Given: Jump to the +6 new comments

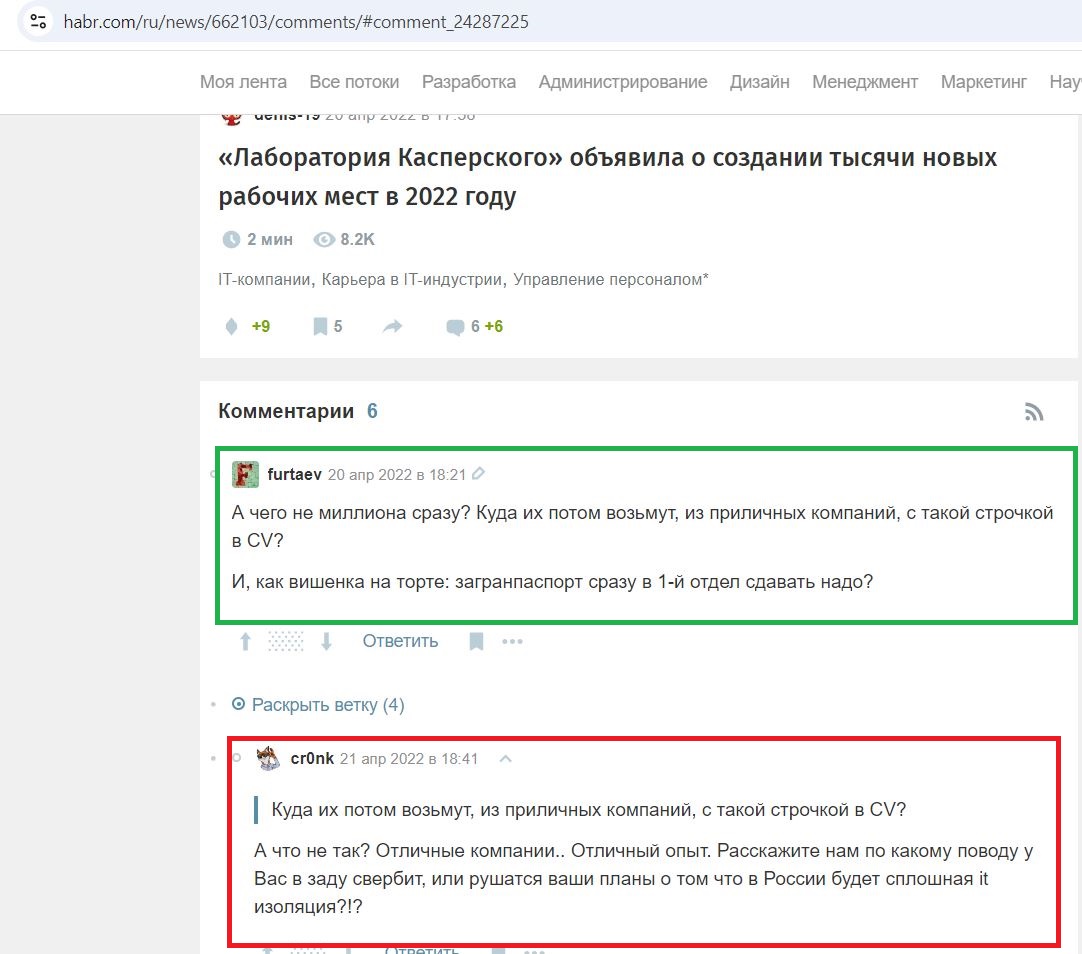Looking at the screenshot, I should coord(493,326).
